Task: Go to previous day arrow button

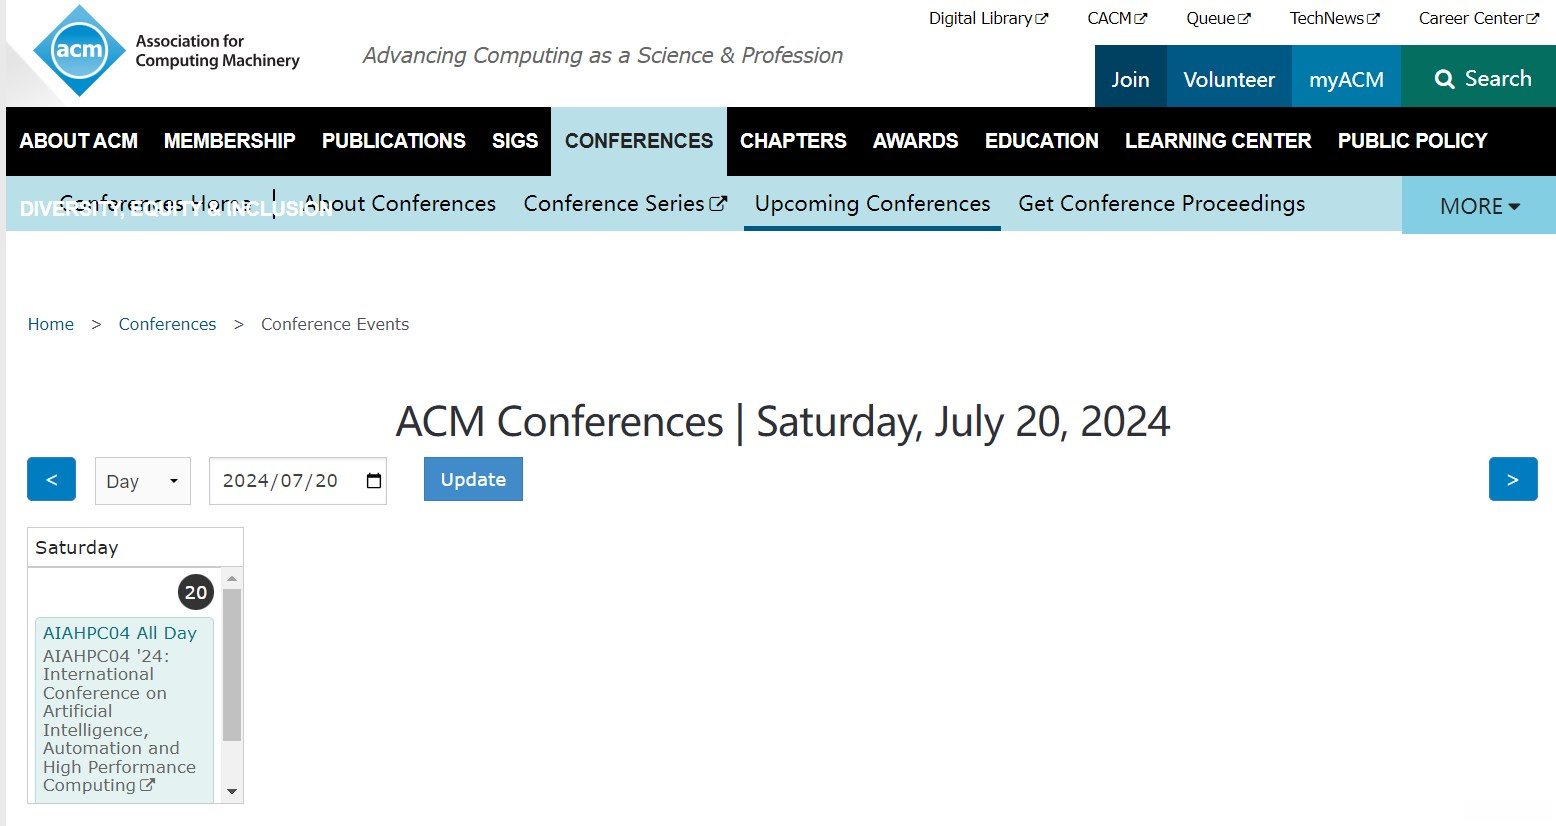Action: [x=51, y=480]
